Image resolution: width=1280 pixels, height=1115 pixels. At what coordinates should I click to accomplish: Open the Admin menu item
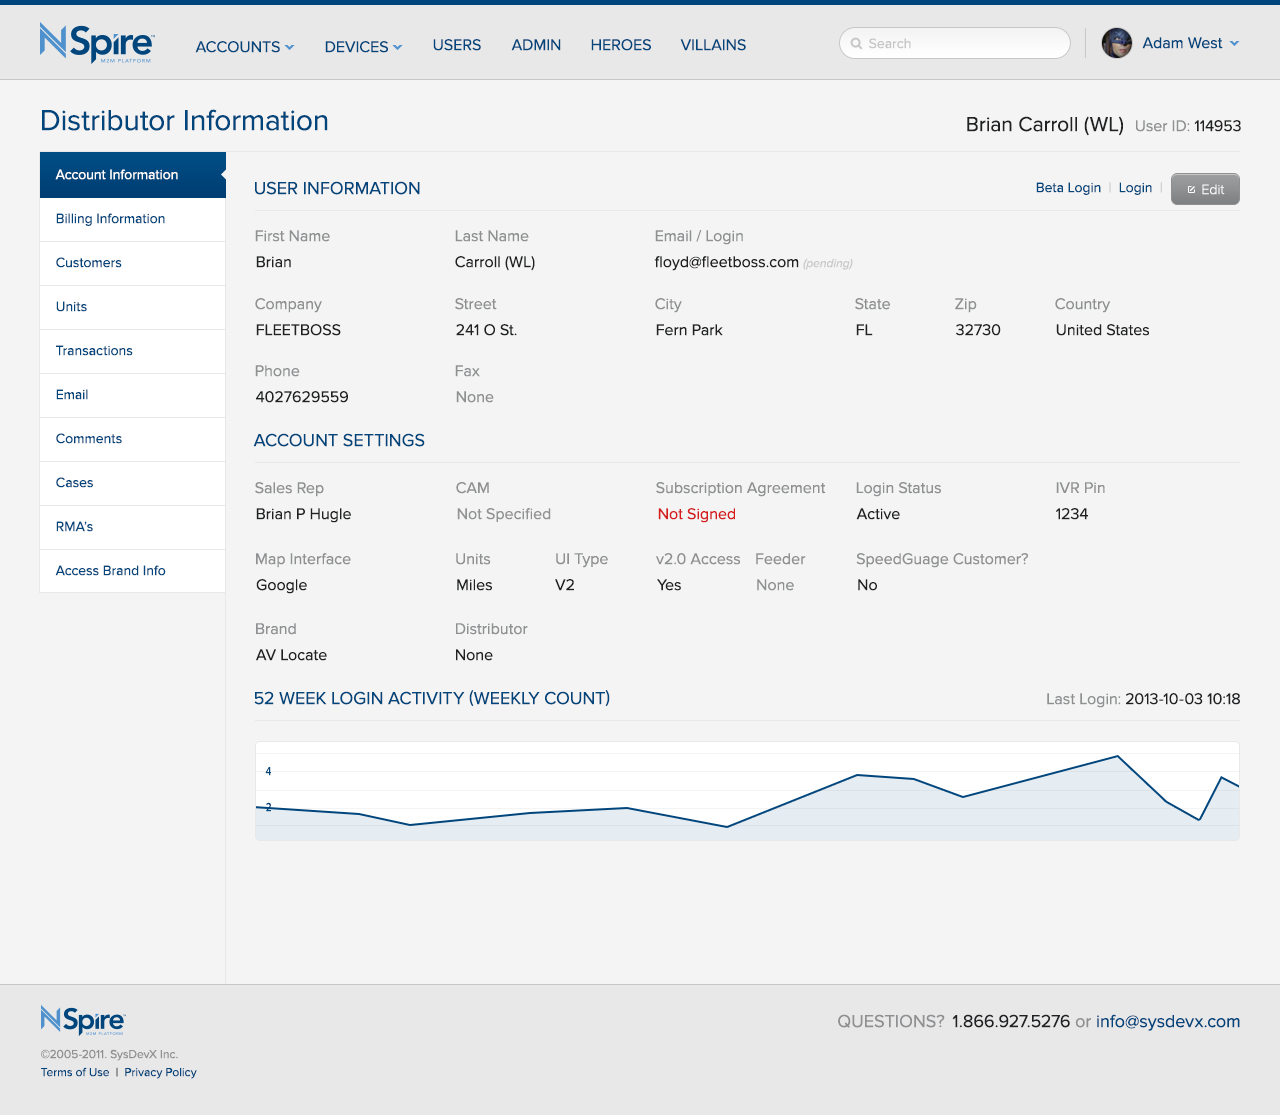(536, 45)
